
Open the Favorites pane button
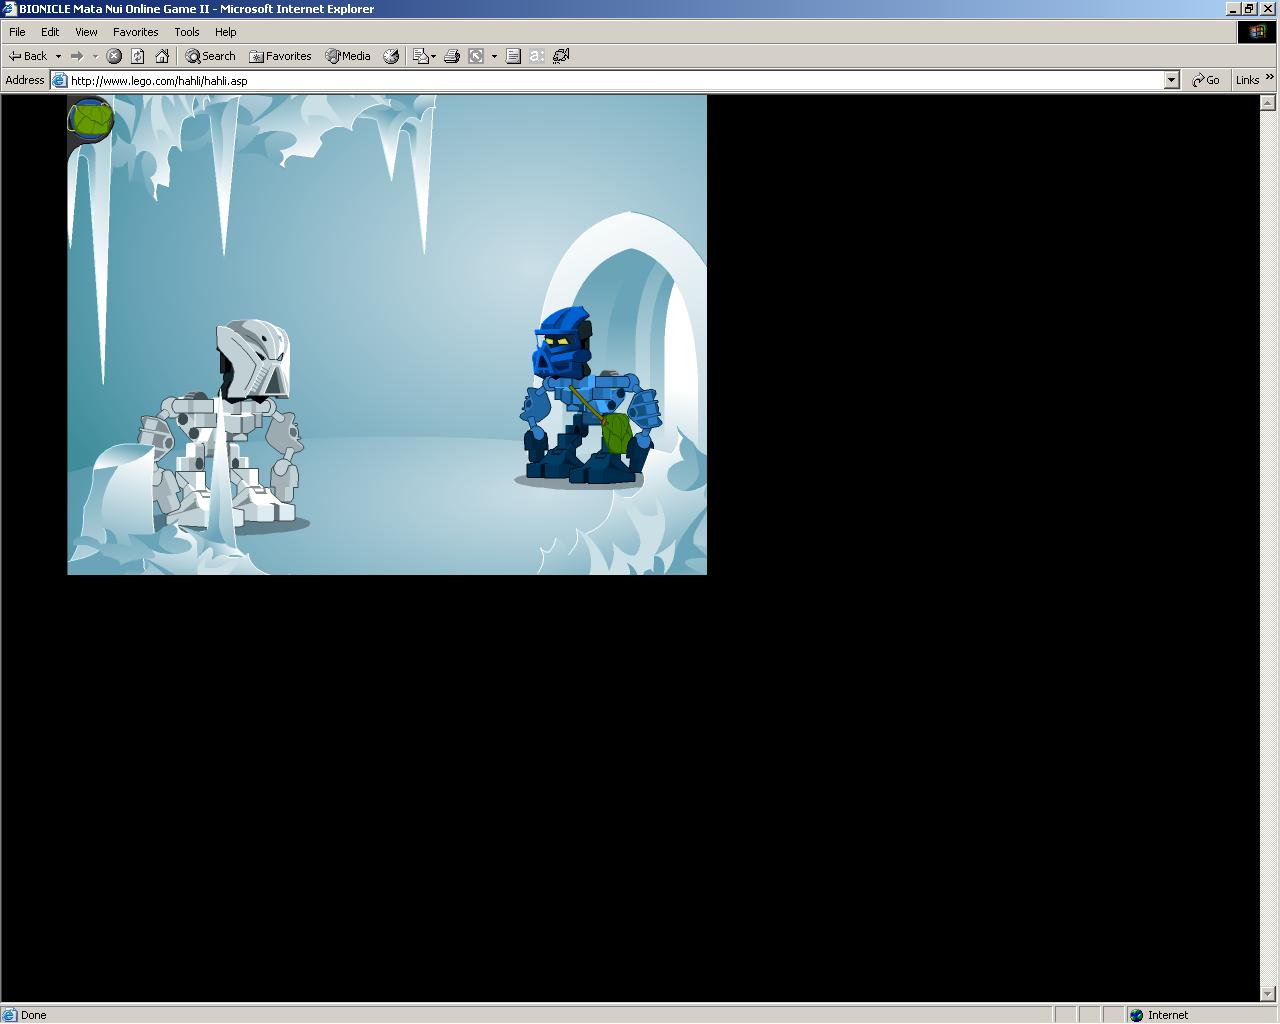pyautogui.click(x=280, y=56)
